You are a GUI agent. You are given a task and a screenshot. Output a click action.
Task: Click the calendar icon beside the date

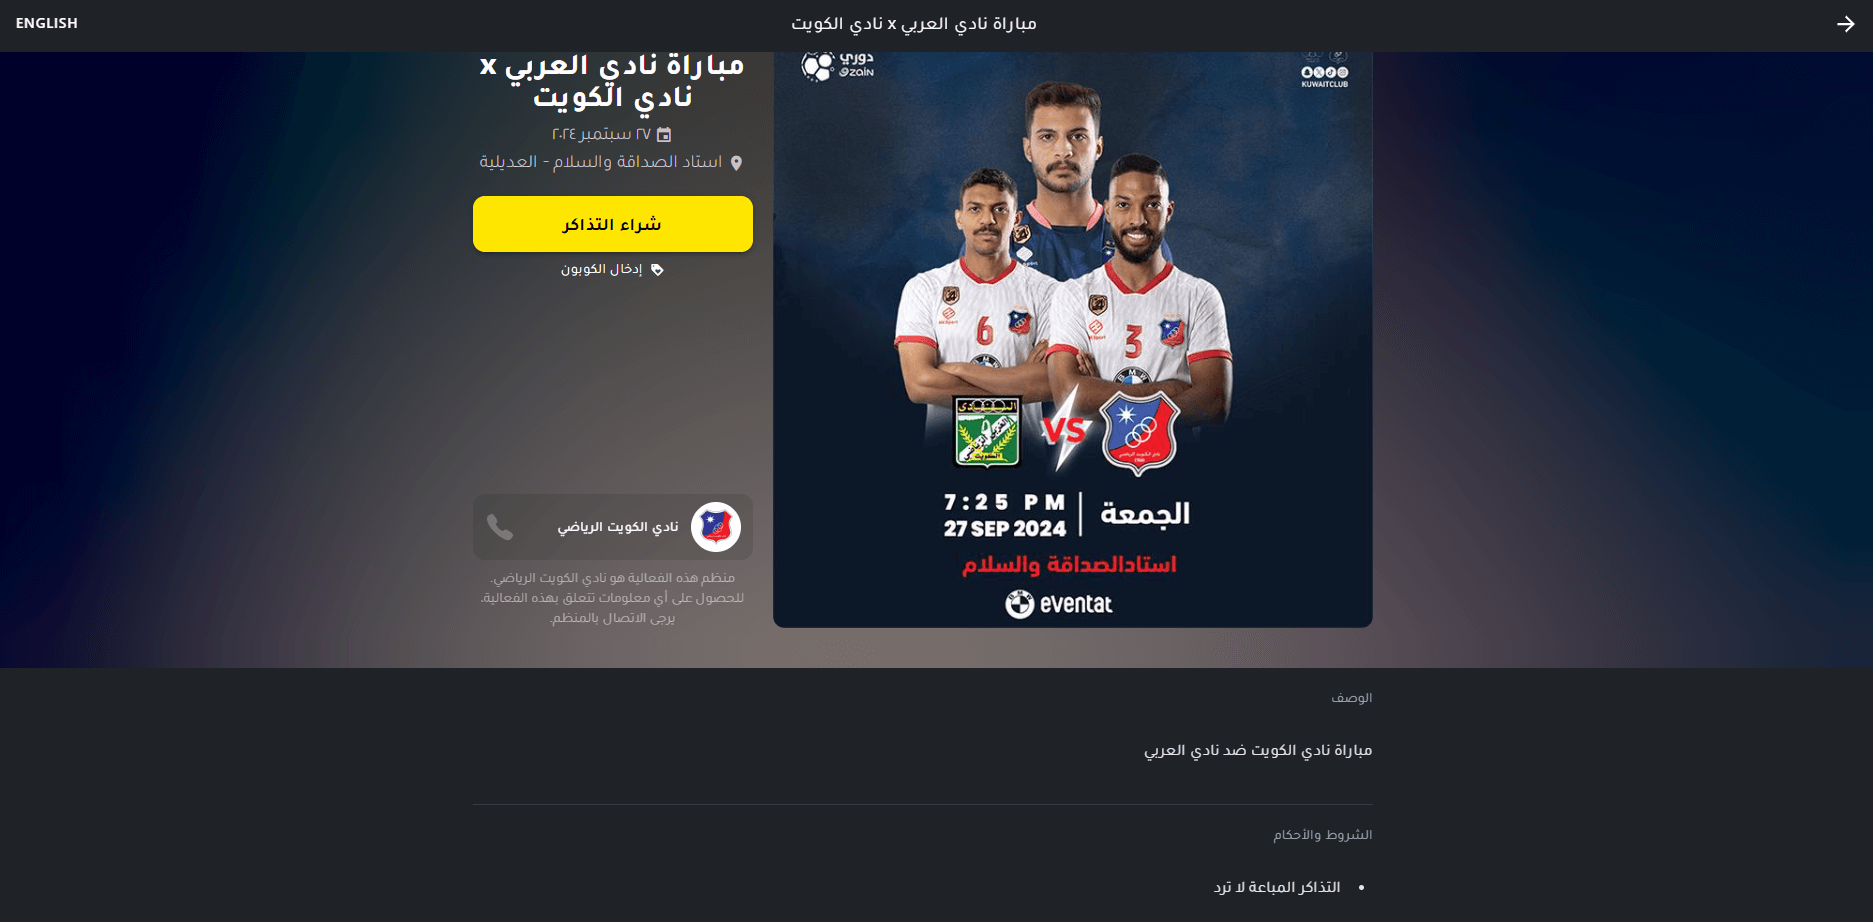664,134
